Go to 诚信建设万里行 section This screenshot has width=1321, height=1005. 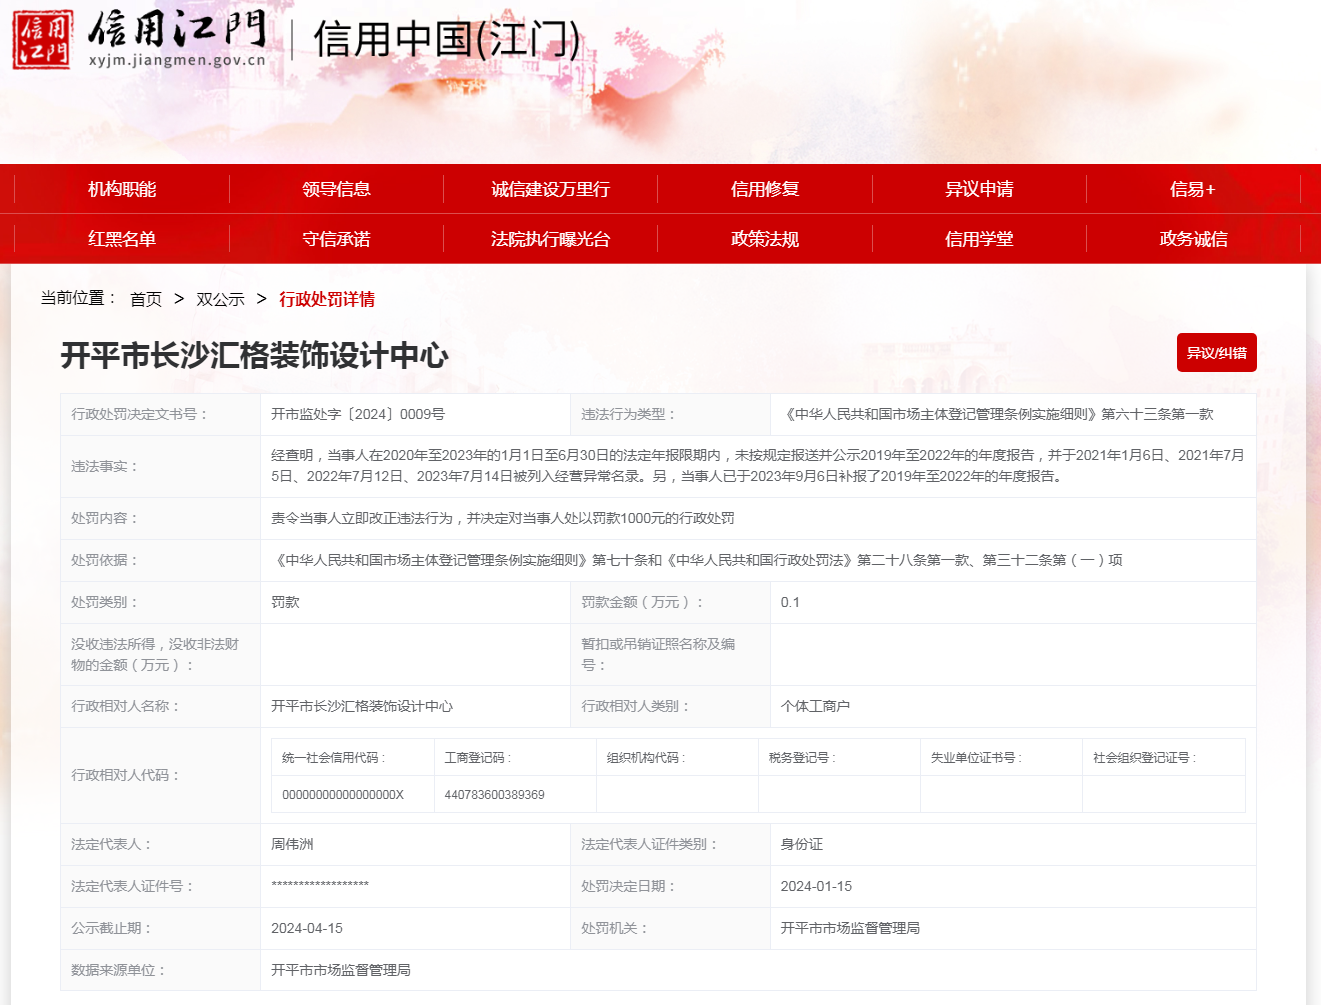pos(550,189)
